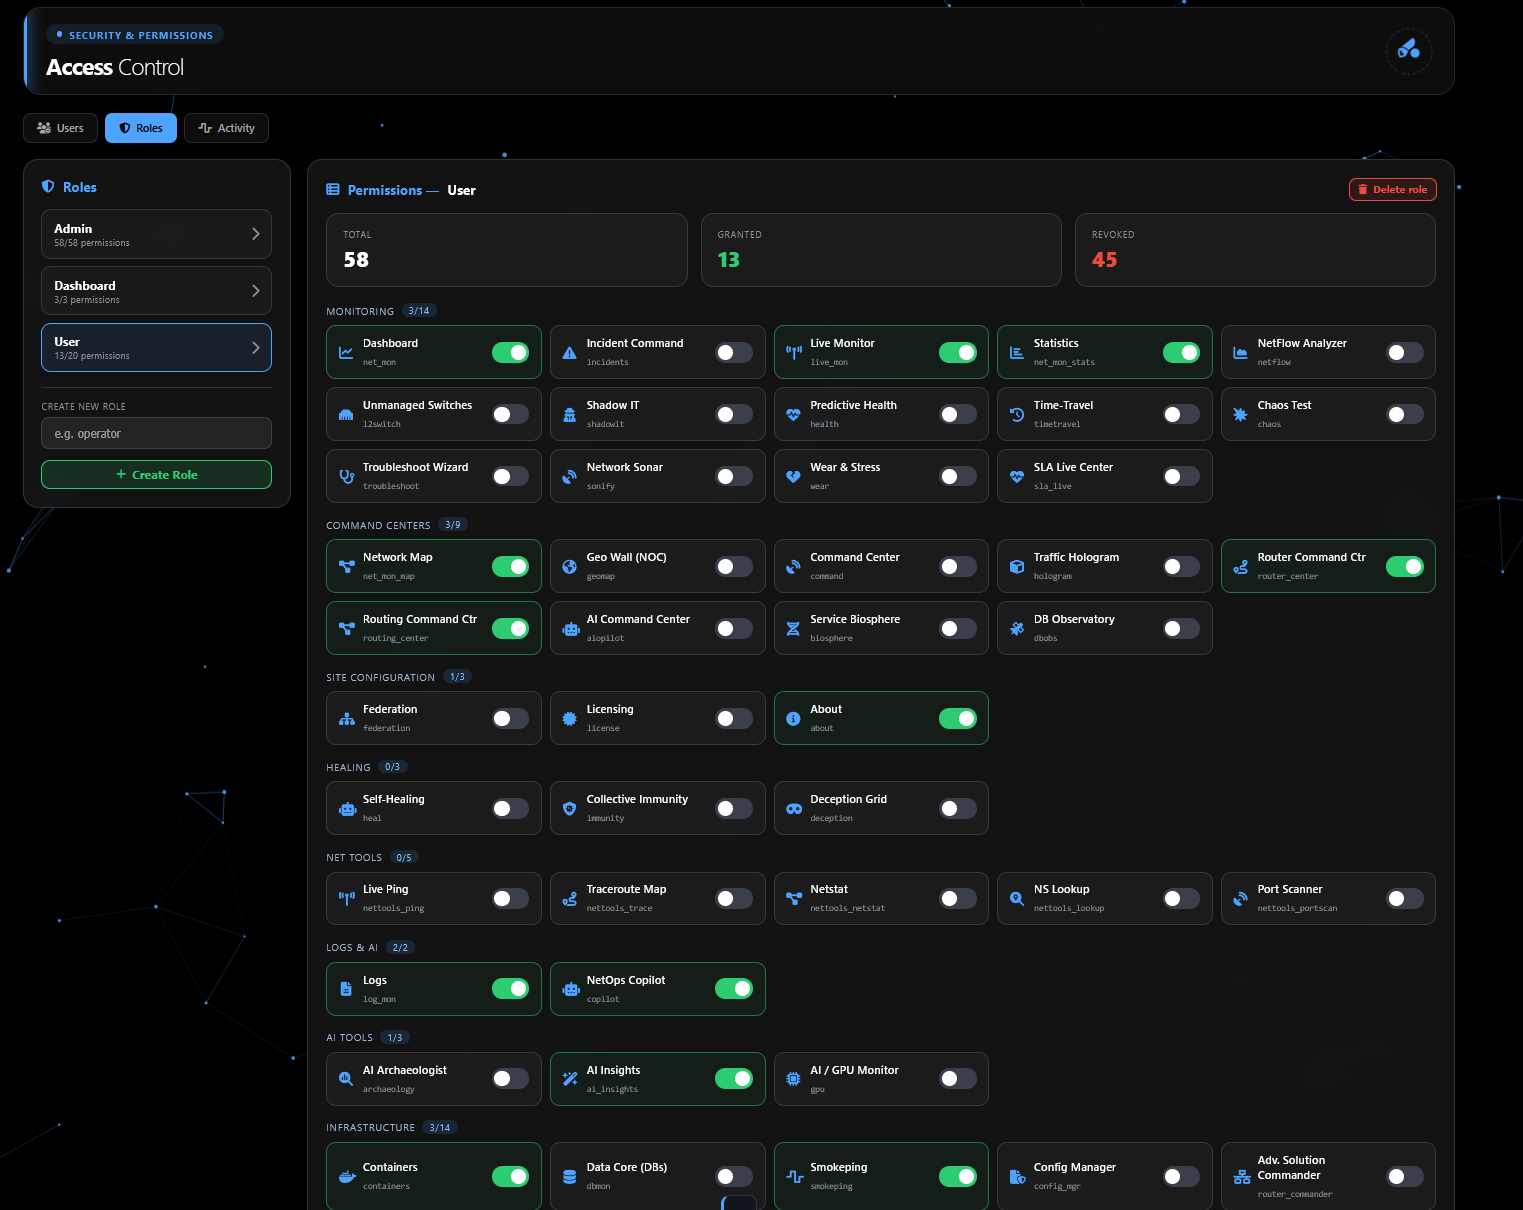Click the Delete role button
The height and width of the screenshot is (1210, 1523).
[1392, 190]
